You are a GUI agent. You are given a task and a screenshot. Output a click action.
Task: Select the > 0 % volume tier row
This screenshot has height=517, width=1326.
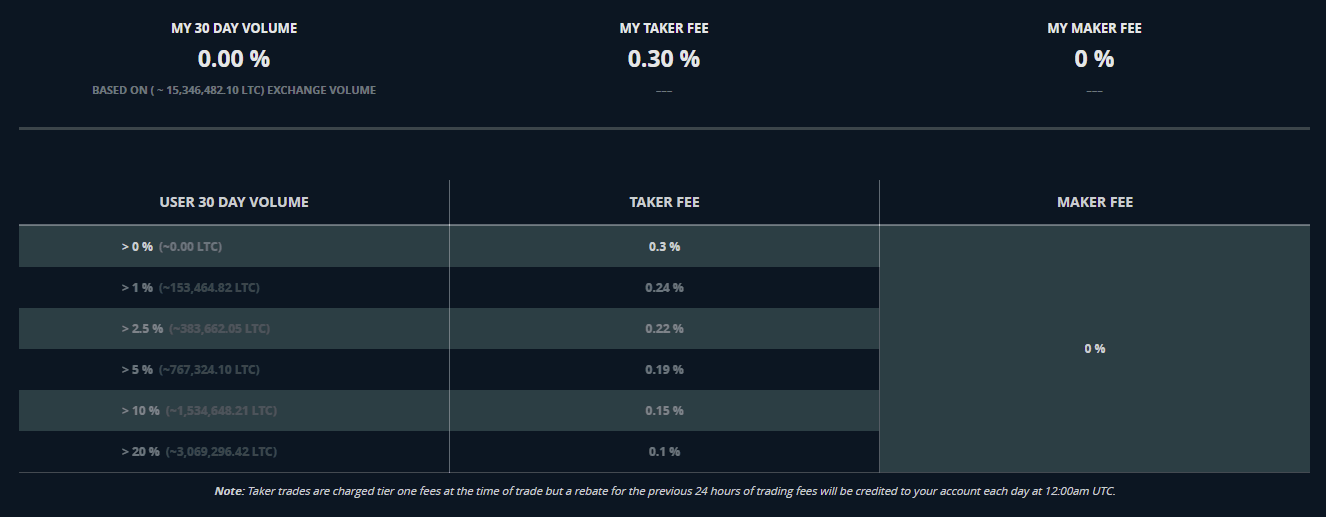tap(449, 246)
